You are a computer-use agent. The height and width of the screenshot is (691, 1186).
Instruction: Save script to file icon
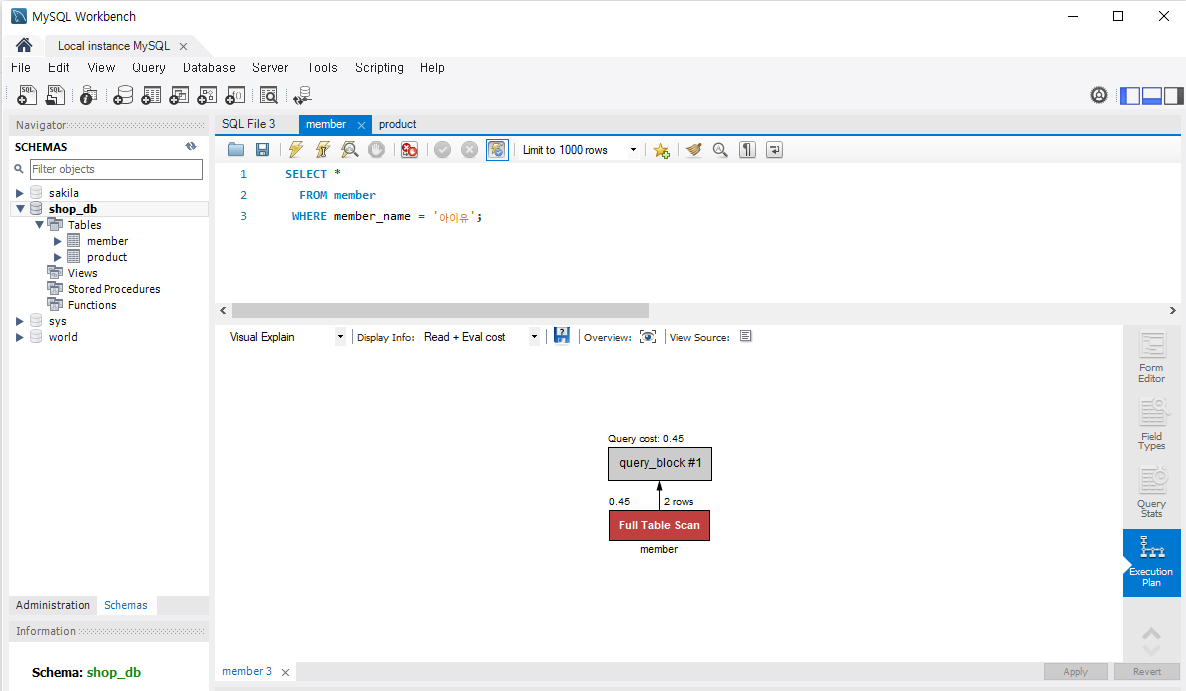click(x=262, y=150)
